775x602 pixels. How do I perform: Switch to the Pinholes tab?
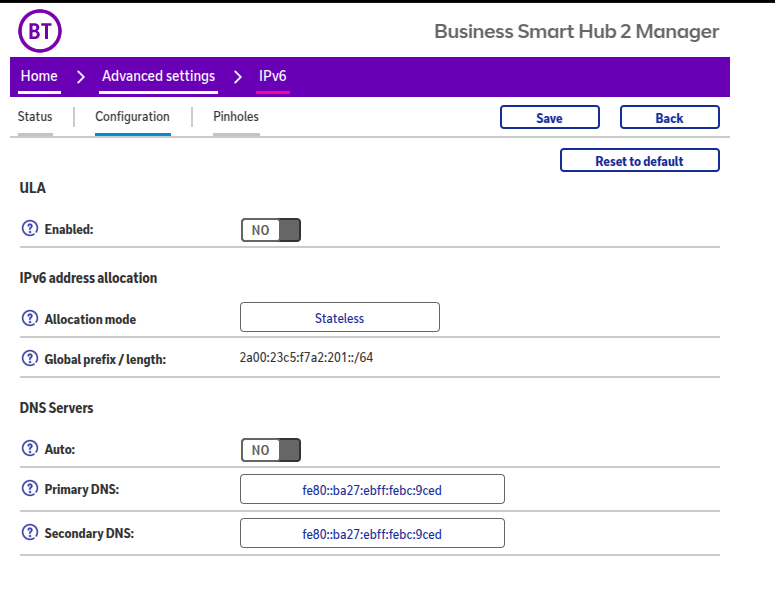(236, 117)
